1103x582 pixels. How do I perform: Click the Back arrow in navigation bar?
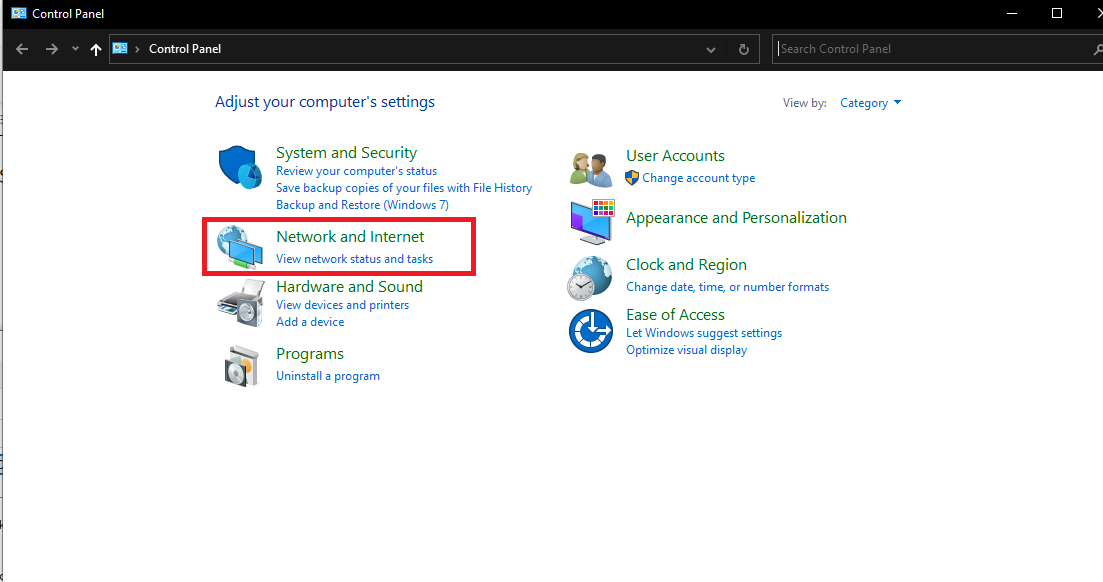22,49
